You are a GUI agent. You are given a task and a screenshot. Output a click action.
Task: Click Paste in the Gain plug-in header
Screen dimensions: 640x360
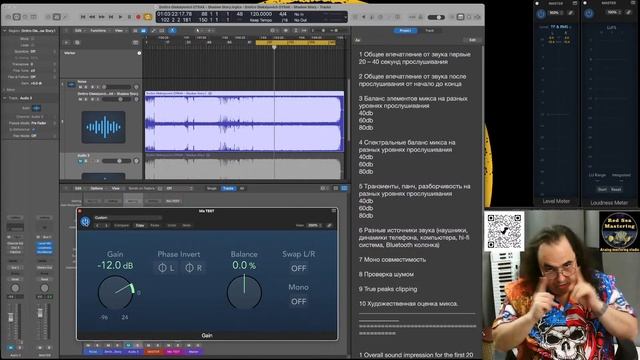(x=155, y=225)
